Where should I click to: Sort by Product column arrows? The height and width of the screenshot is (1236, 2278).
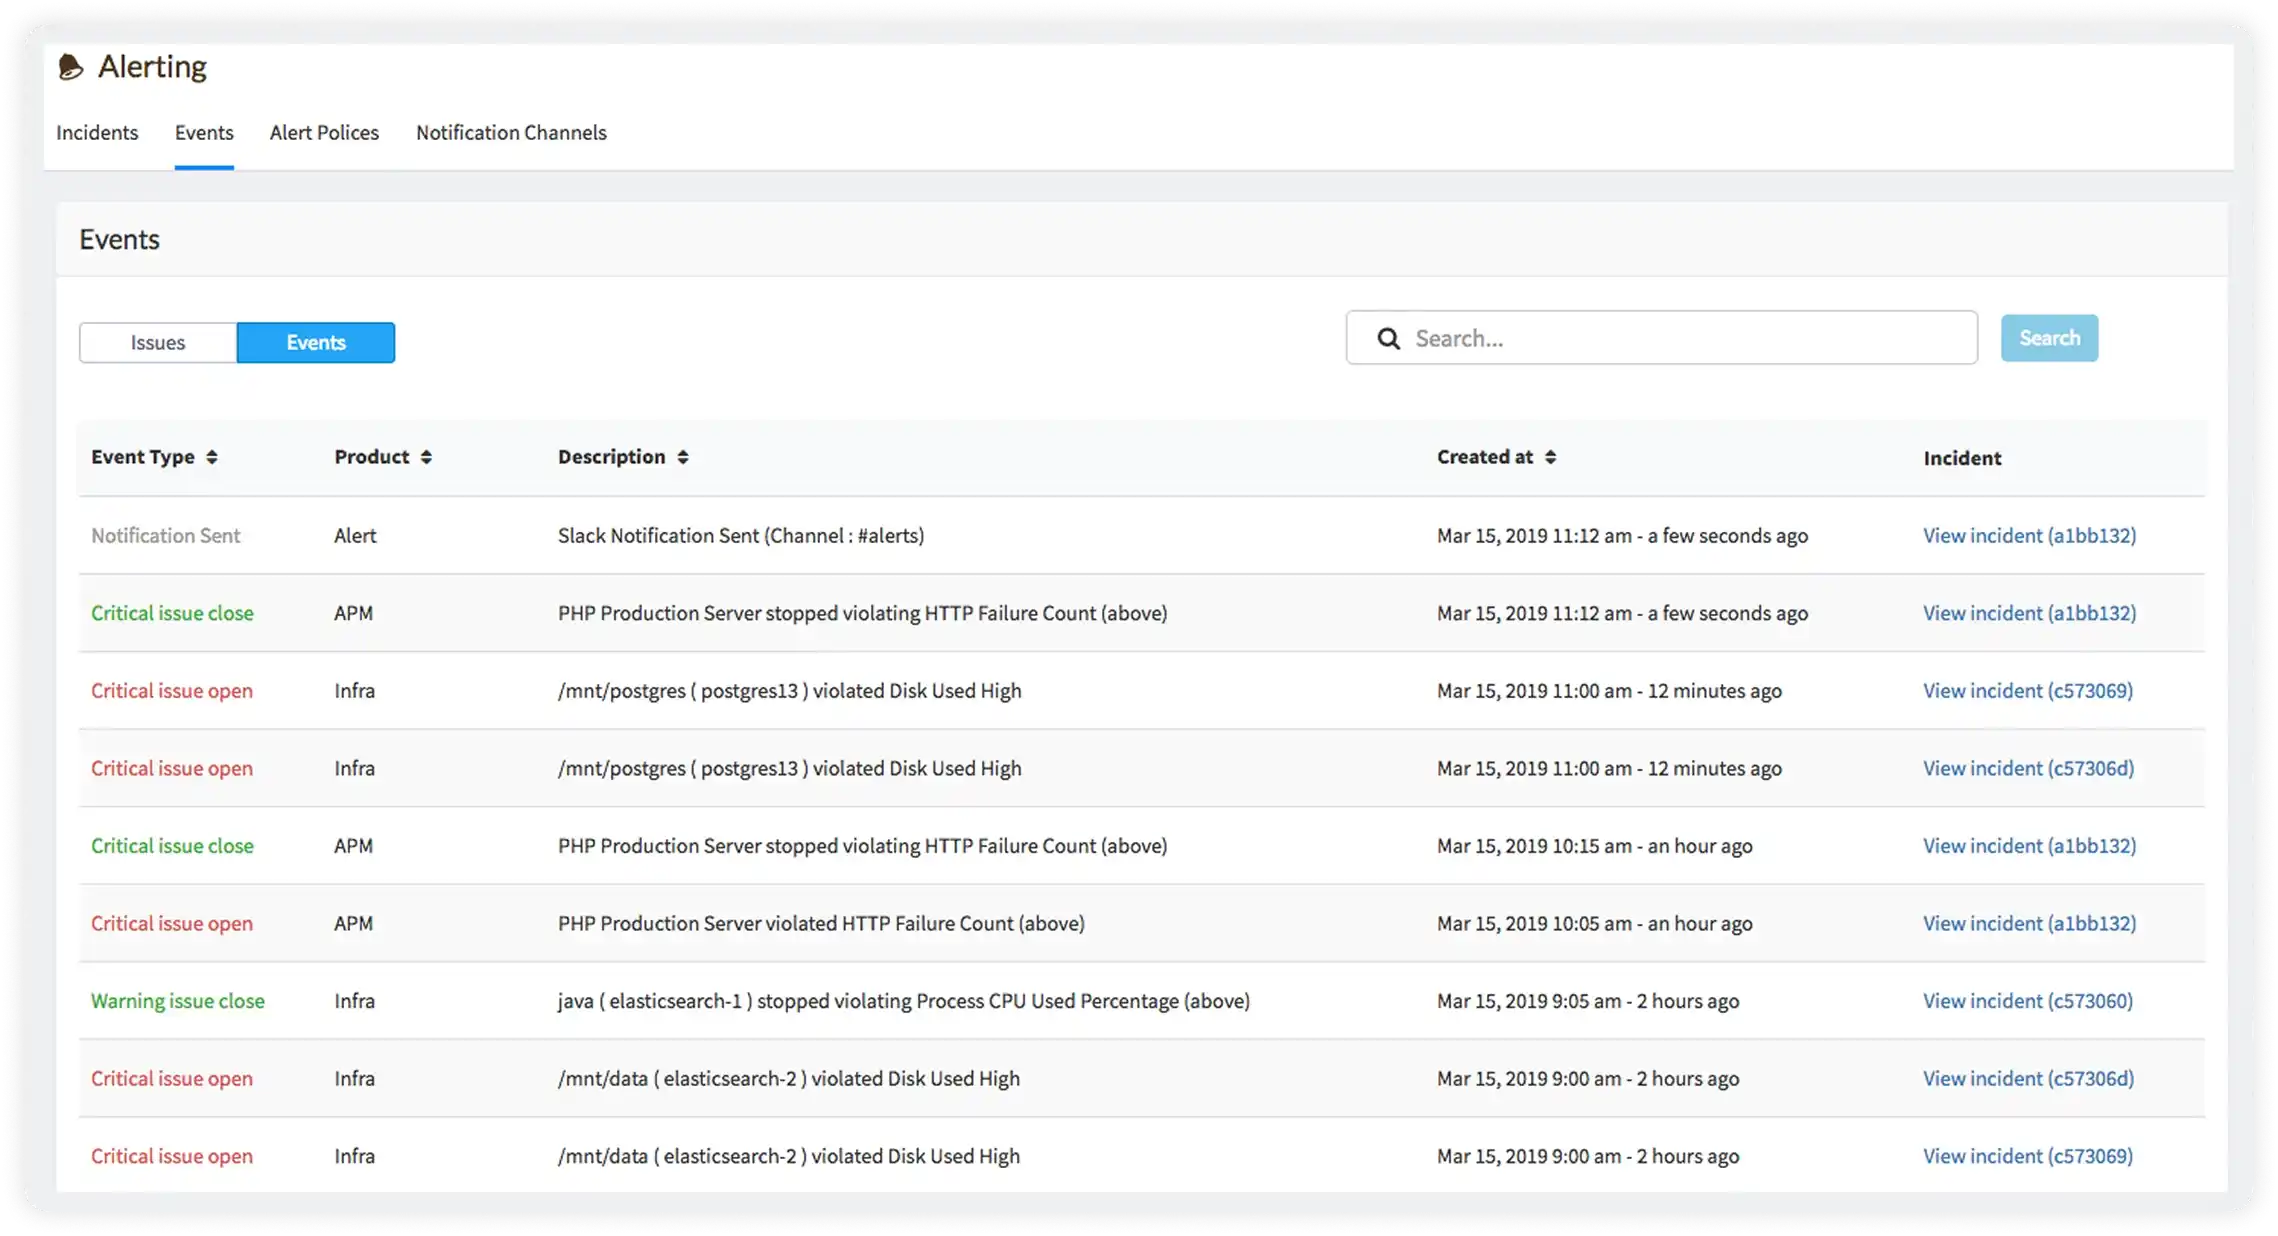[426, 457]
